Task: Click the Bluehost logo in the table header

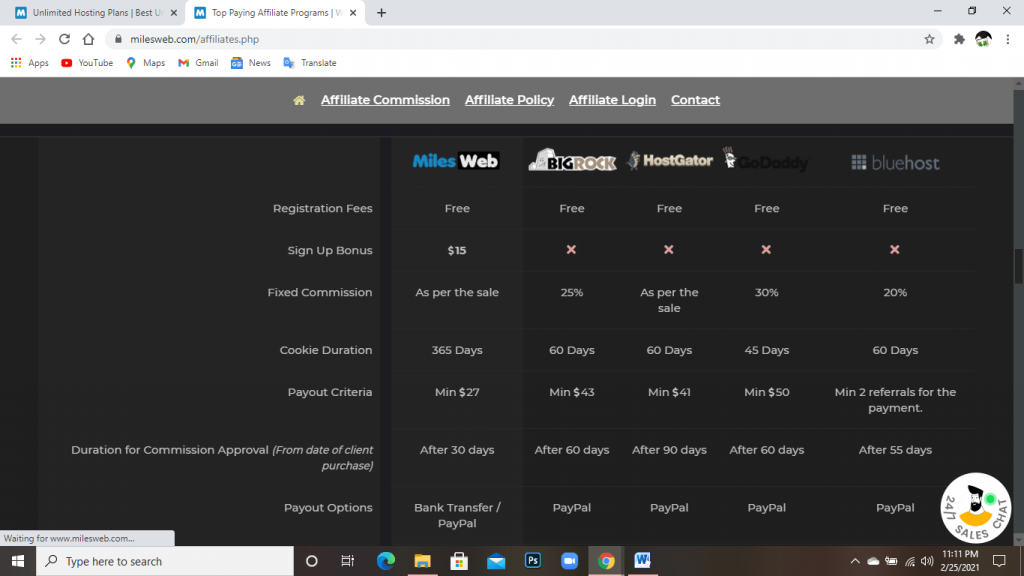Action: point(893,160)
